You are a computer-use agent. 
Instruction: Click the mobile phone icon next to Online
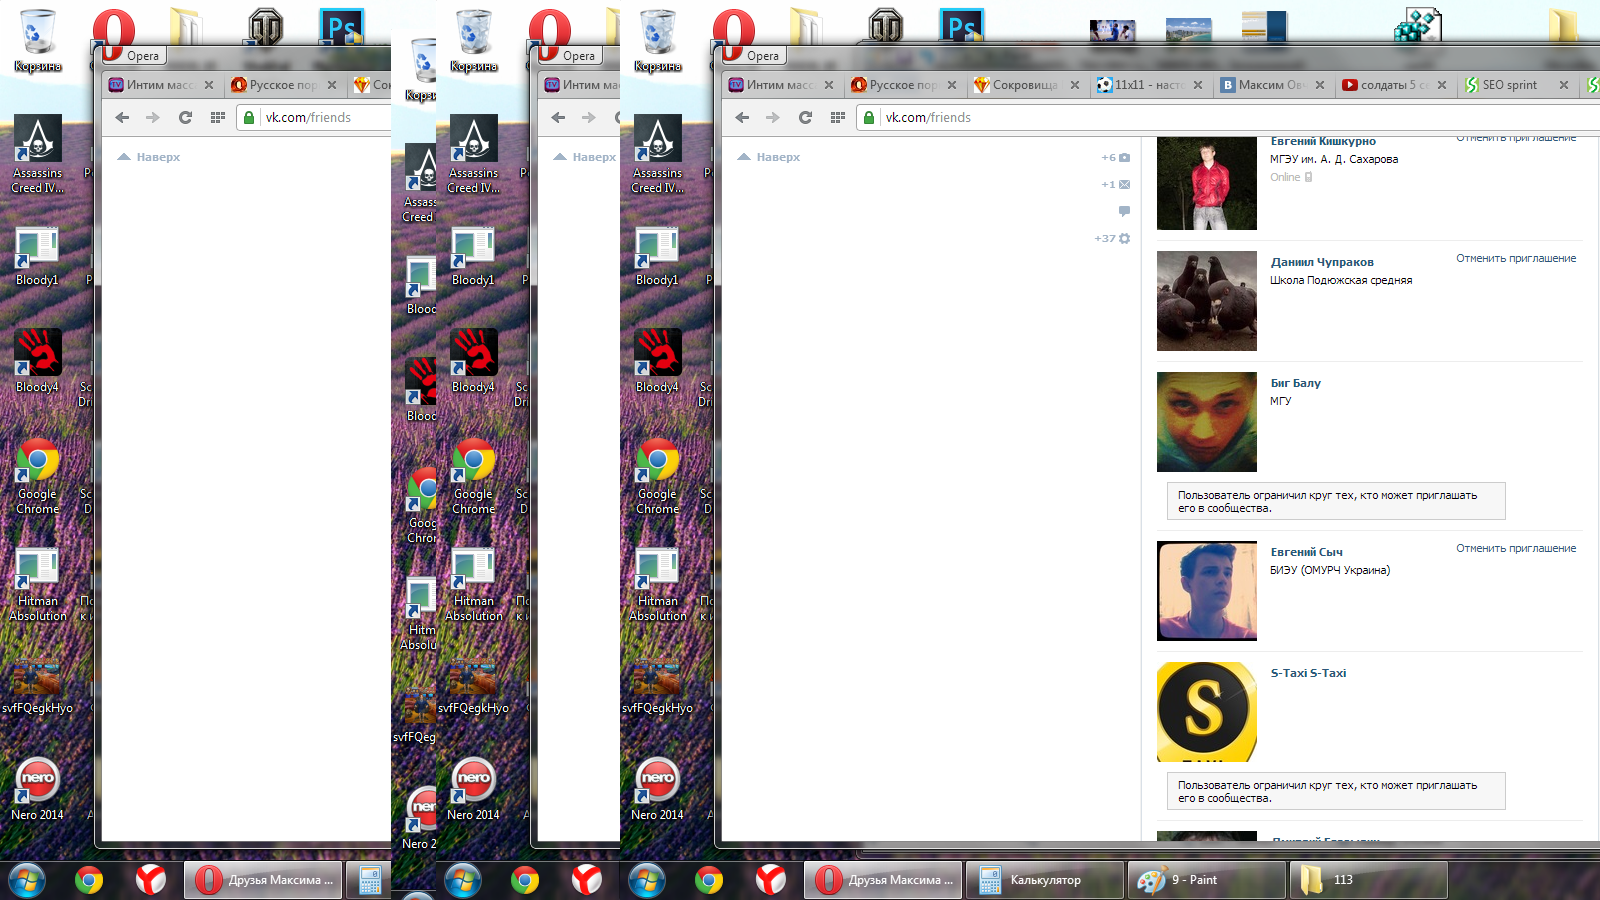tap(1308, 177)
